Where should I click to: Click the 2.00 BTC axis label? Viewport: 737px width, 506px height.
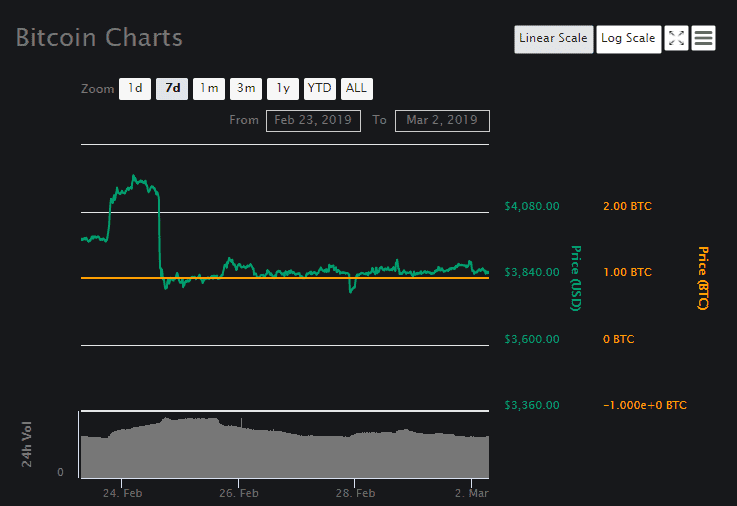point(627,206)
